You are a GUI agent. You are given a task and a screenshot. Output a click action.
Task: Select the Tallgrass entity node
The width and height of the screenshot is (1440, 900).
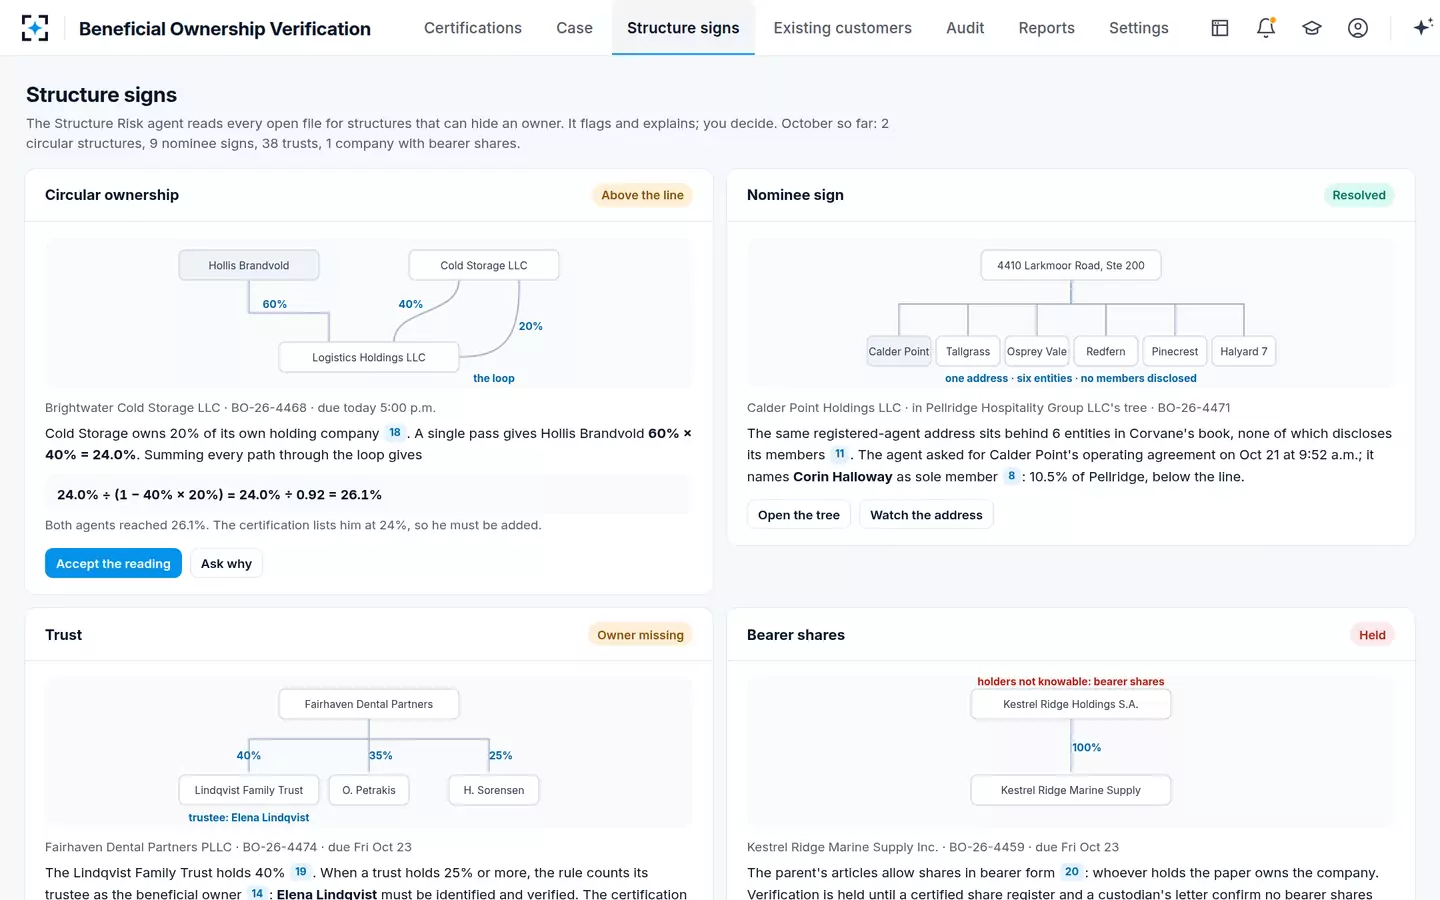click(968, 351)
